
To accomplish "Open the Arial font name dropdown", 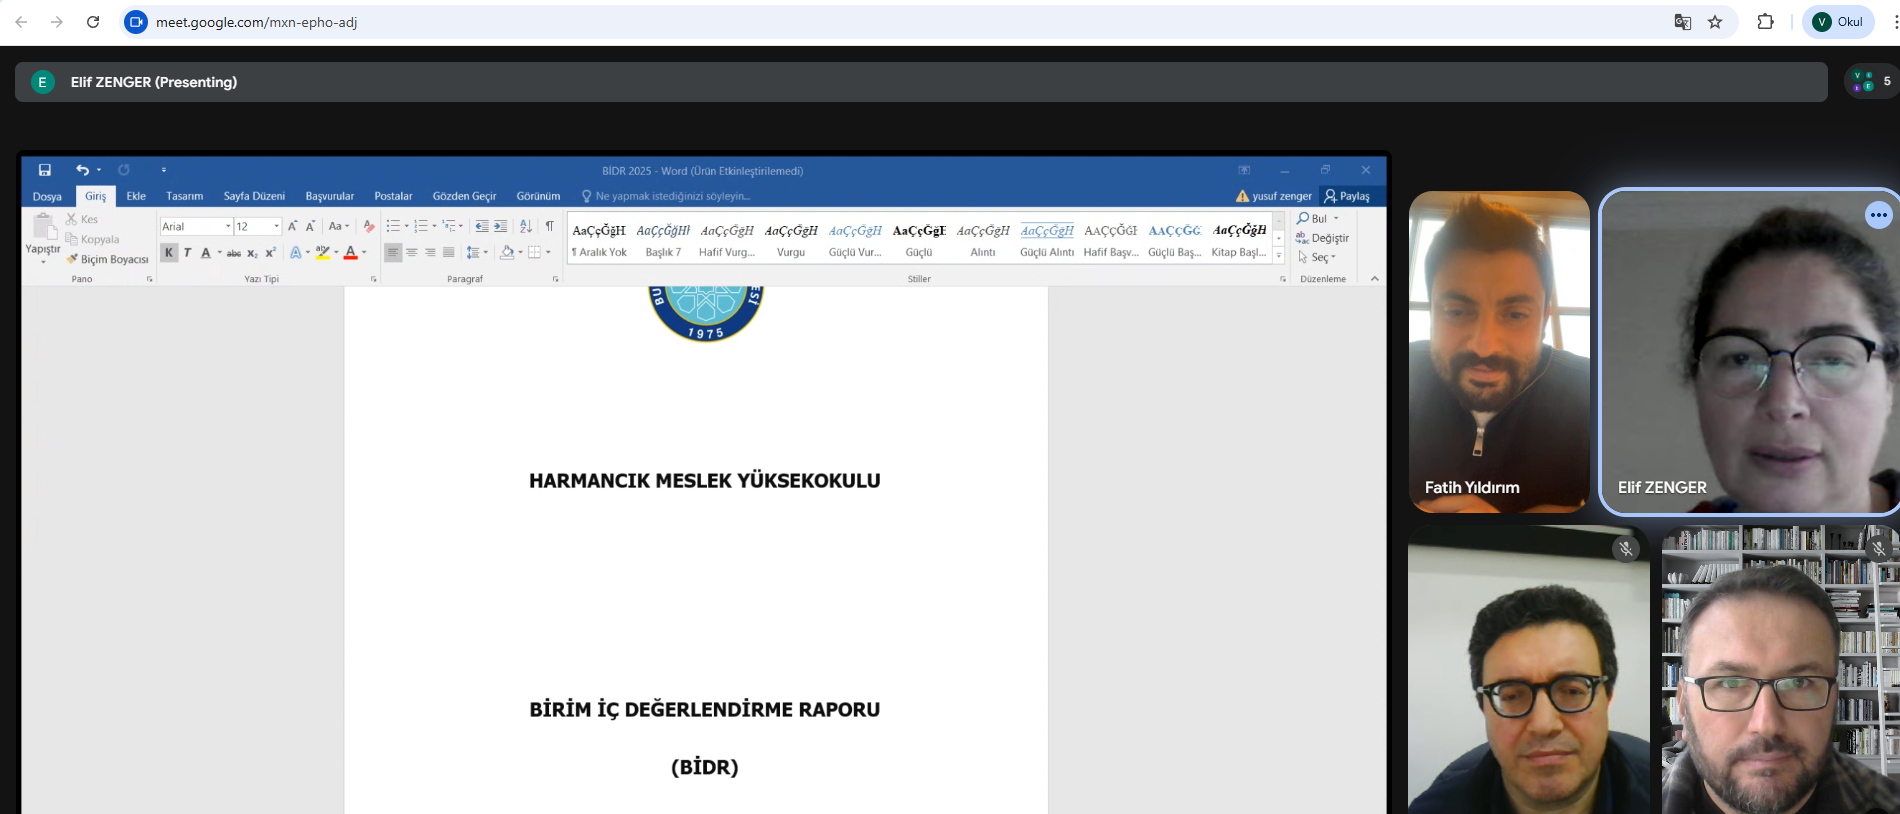I will 228,226.
